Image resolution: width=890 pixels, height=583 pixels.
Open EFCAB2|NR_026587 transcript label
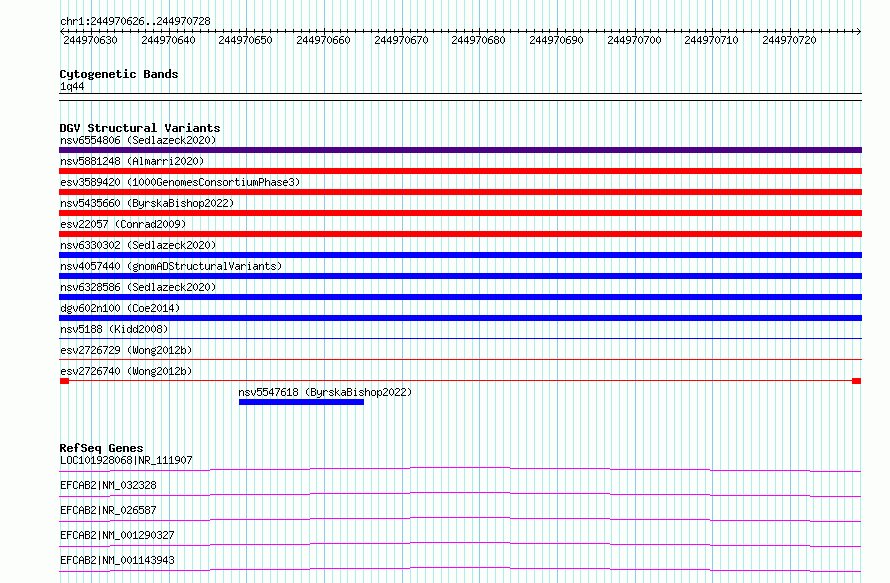pyautogui.click(x=108, y=510)
